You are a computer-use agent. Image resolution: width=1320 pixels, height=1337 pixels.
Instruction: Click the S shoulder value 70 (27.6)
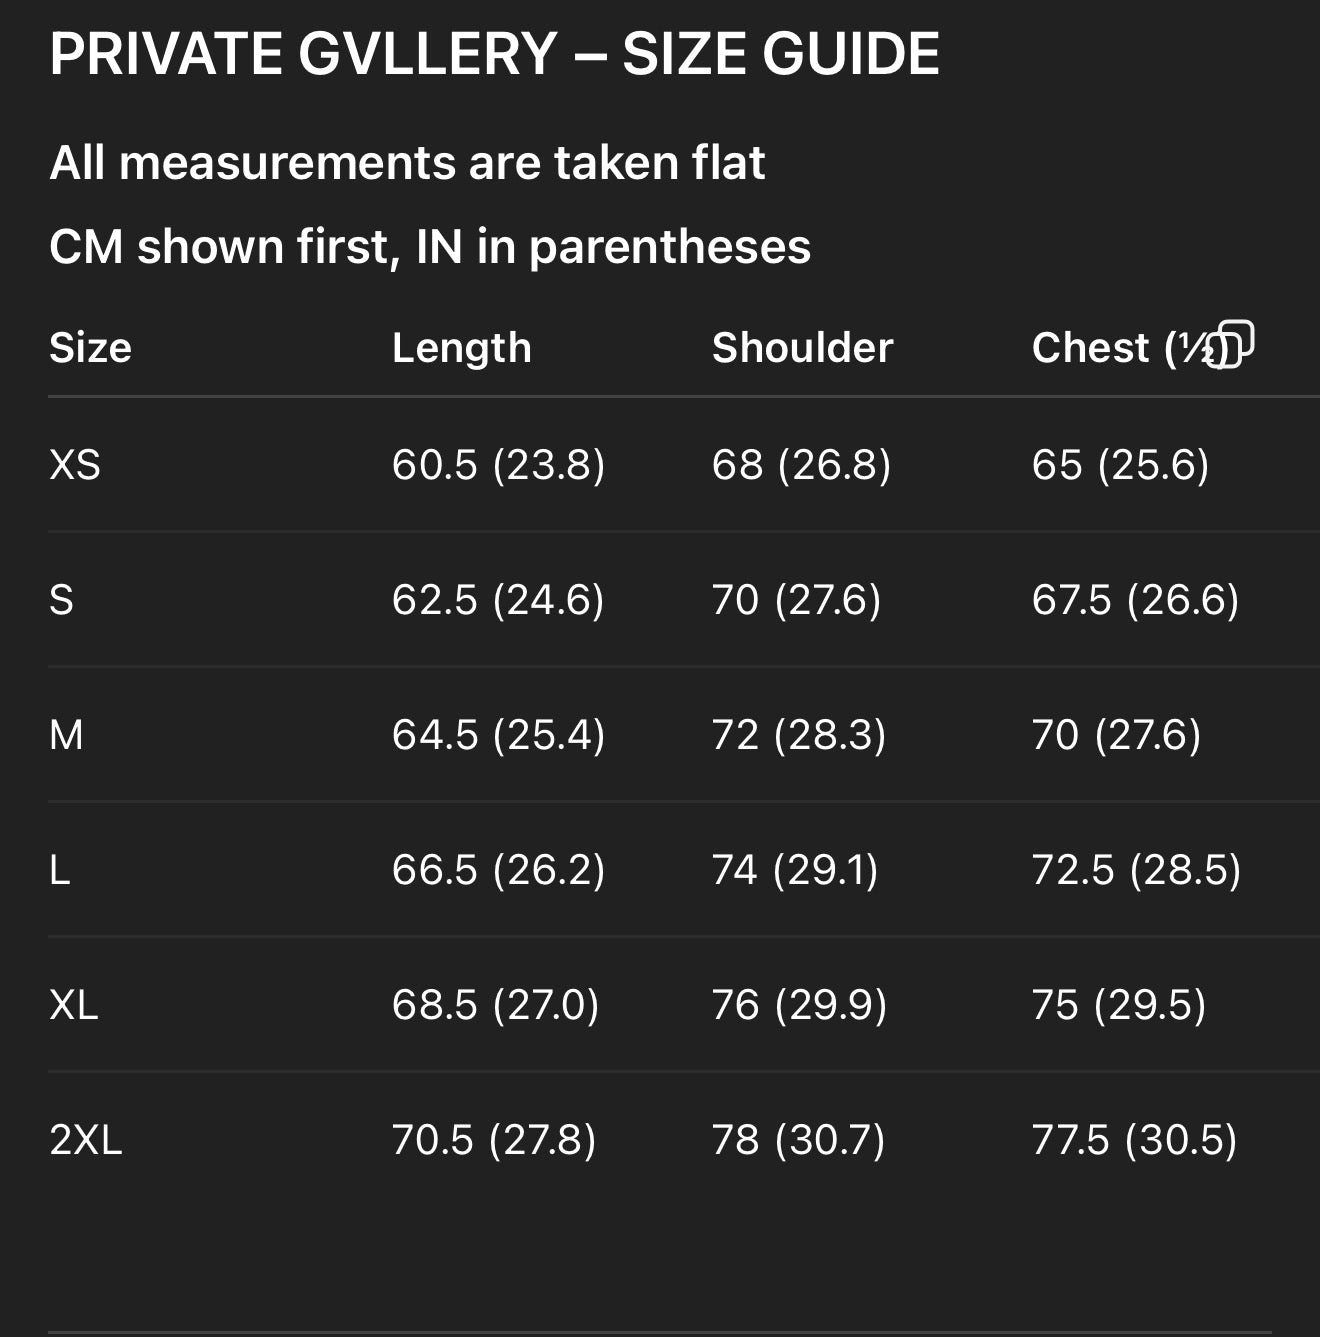pos(796,600)
